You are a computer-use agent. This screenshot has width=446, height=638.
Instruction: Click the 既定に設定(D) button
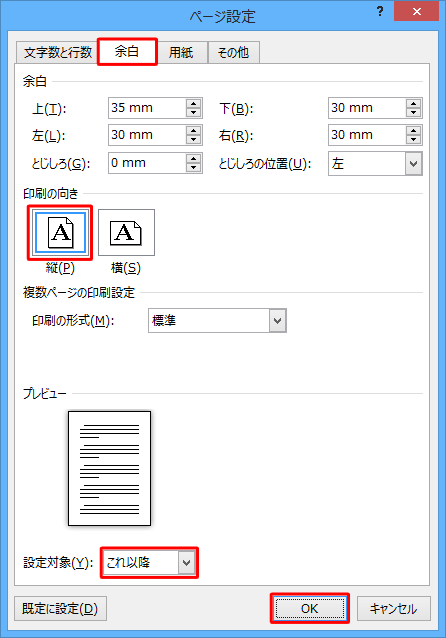[x=60, y=609]
